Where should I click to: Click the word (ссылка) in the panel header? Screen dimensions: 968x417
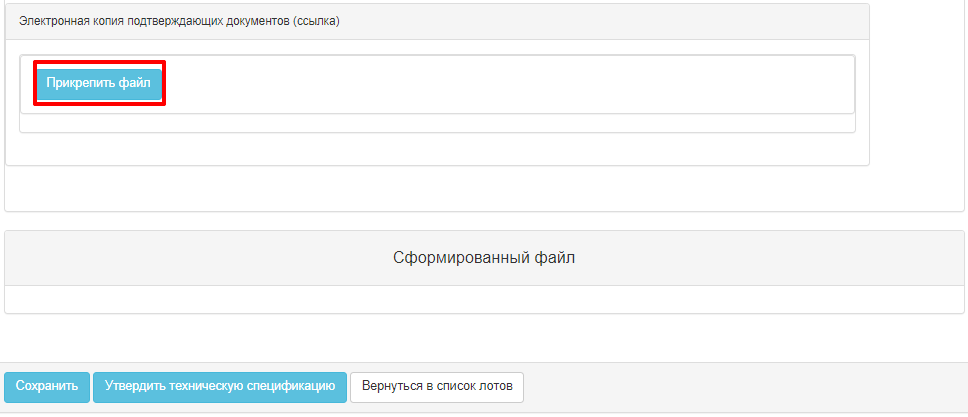[x=317, y=22]
